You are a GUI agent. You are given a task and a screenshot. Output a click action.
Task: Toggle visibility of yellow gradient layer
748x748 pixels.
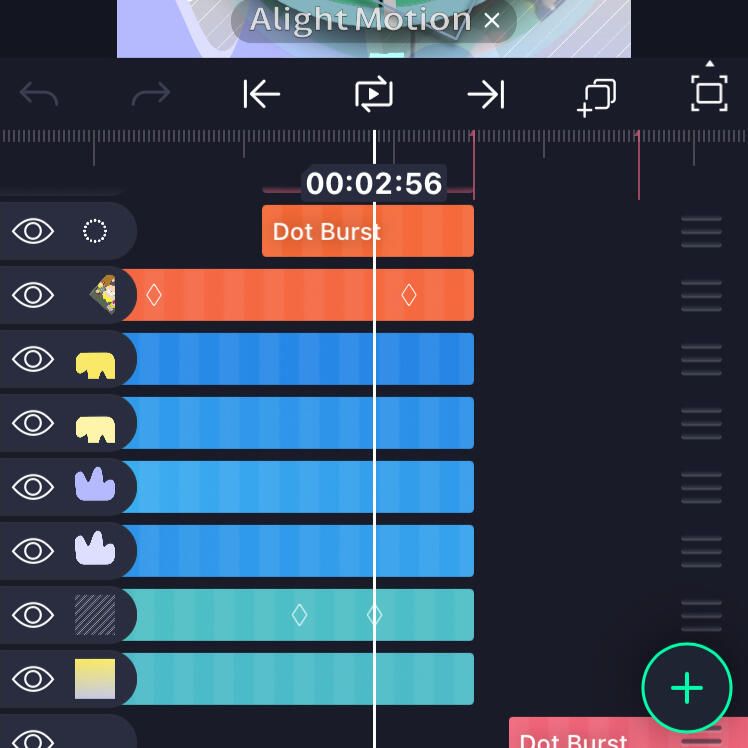pyautogui.click(x=33, y=679)
